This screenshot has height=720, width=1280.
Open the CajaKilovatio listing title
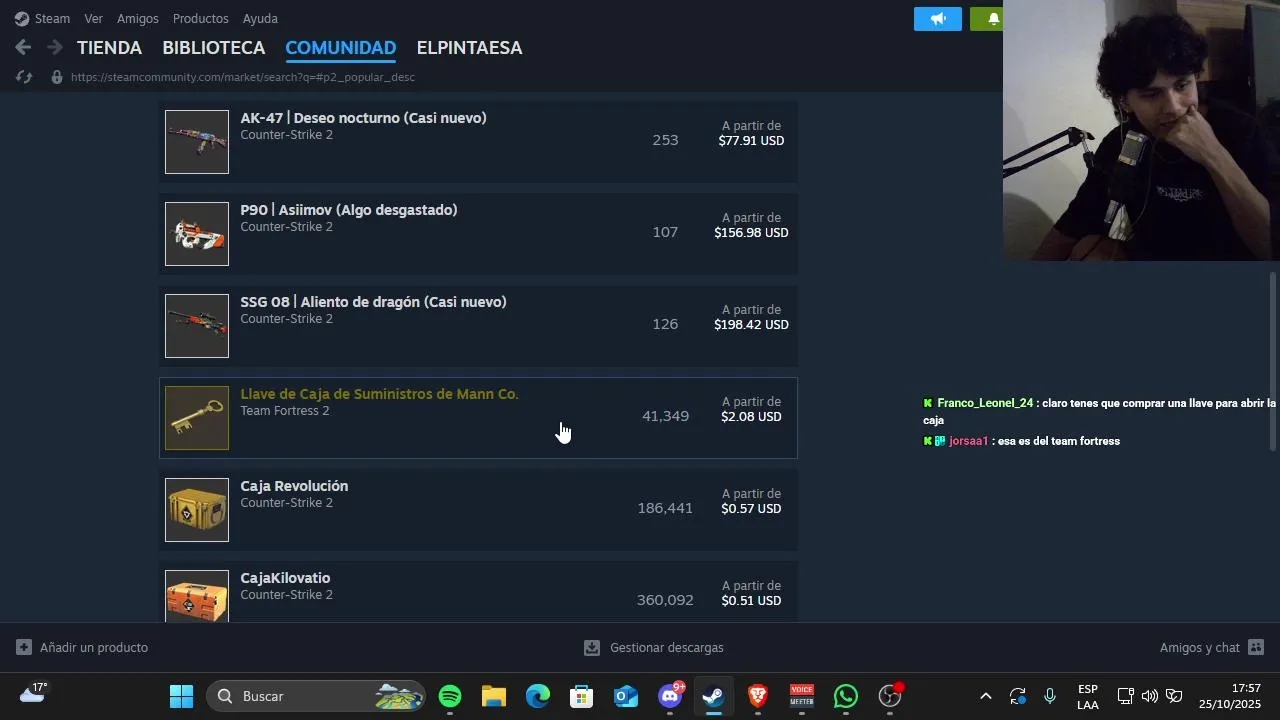point(285,578)
